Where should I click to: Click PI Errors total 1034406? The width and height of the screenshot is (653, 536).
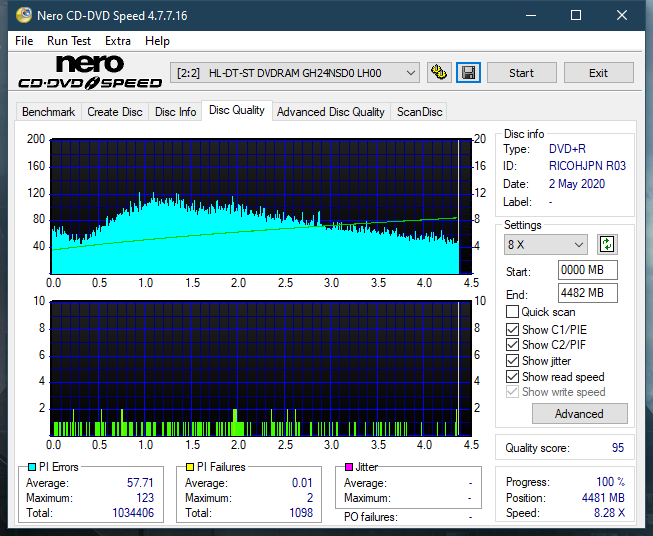(133, 513)
